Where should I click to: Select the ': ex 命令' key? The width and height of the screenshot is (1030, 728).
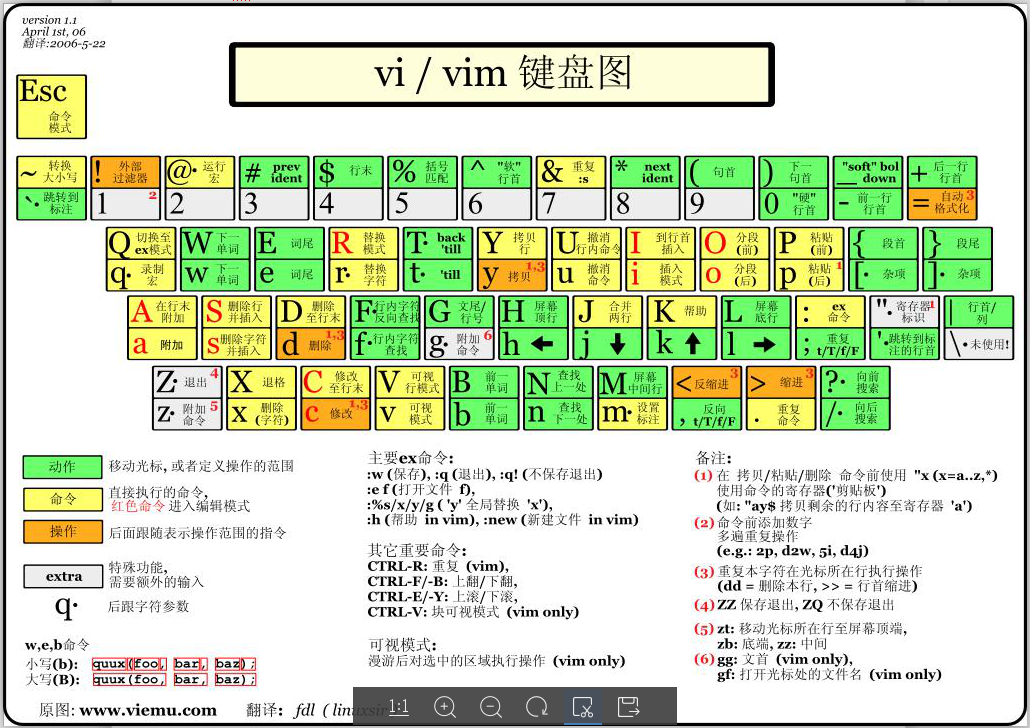[x=830, y=311]
